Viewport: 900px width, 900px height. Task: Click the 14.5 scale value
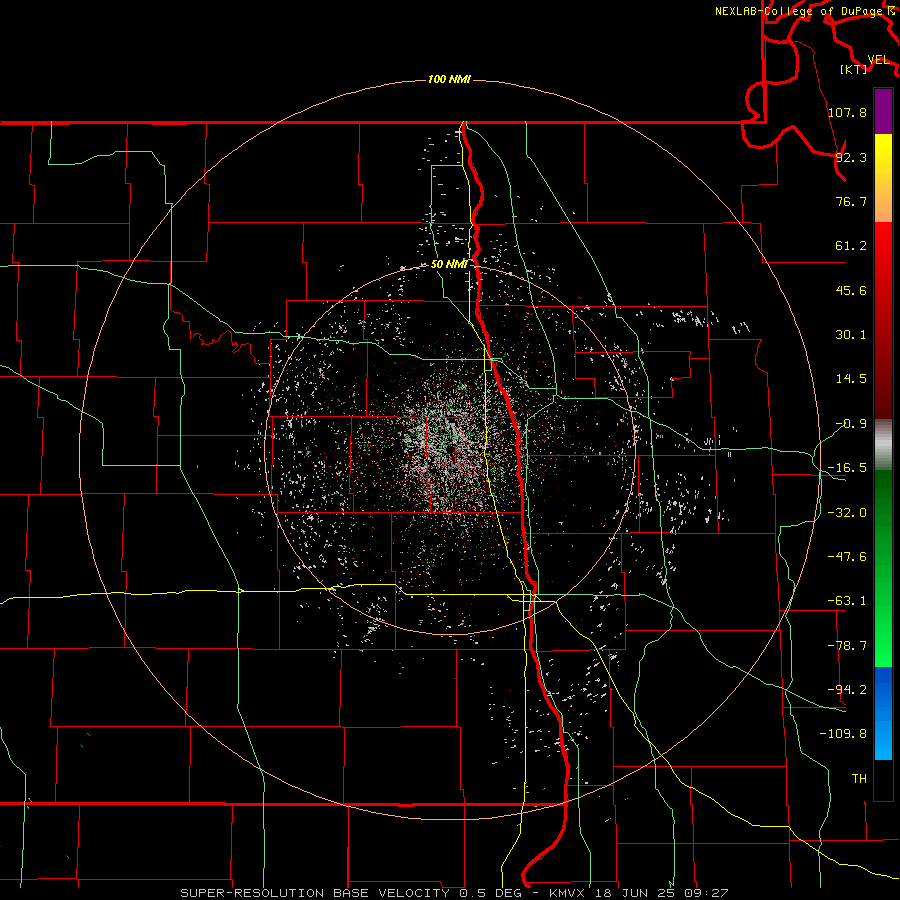851,379
